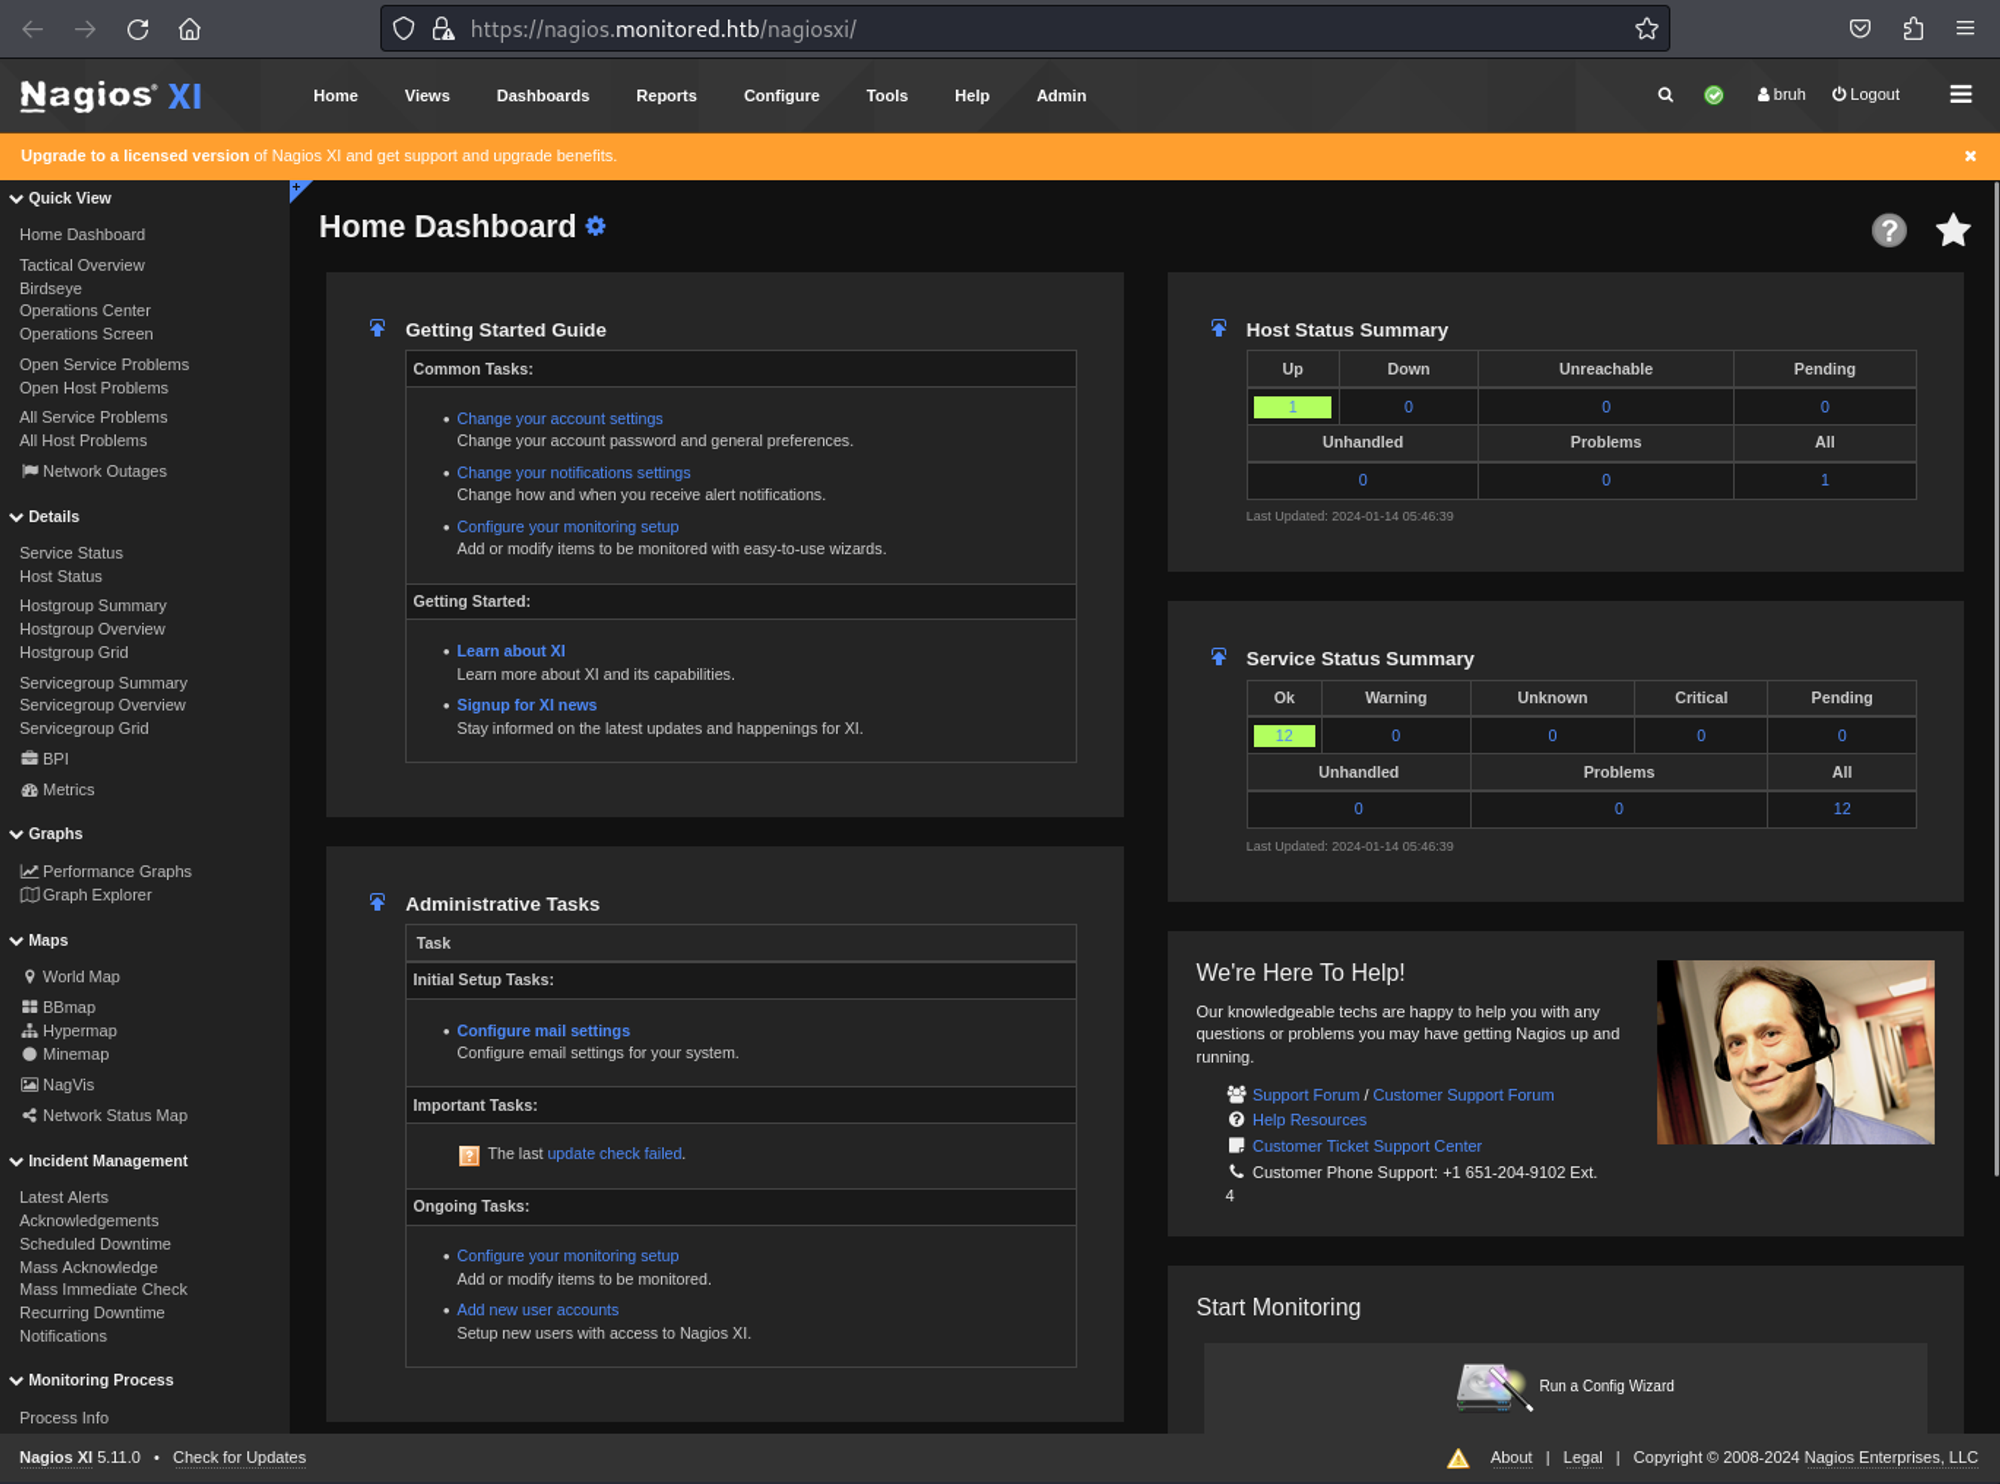Click the Getting Started Guide pin icon

pos(377,329)
